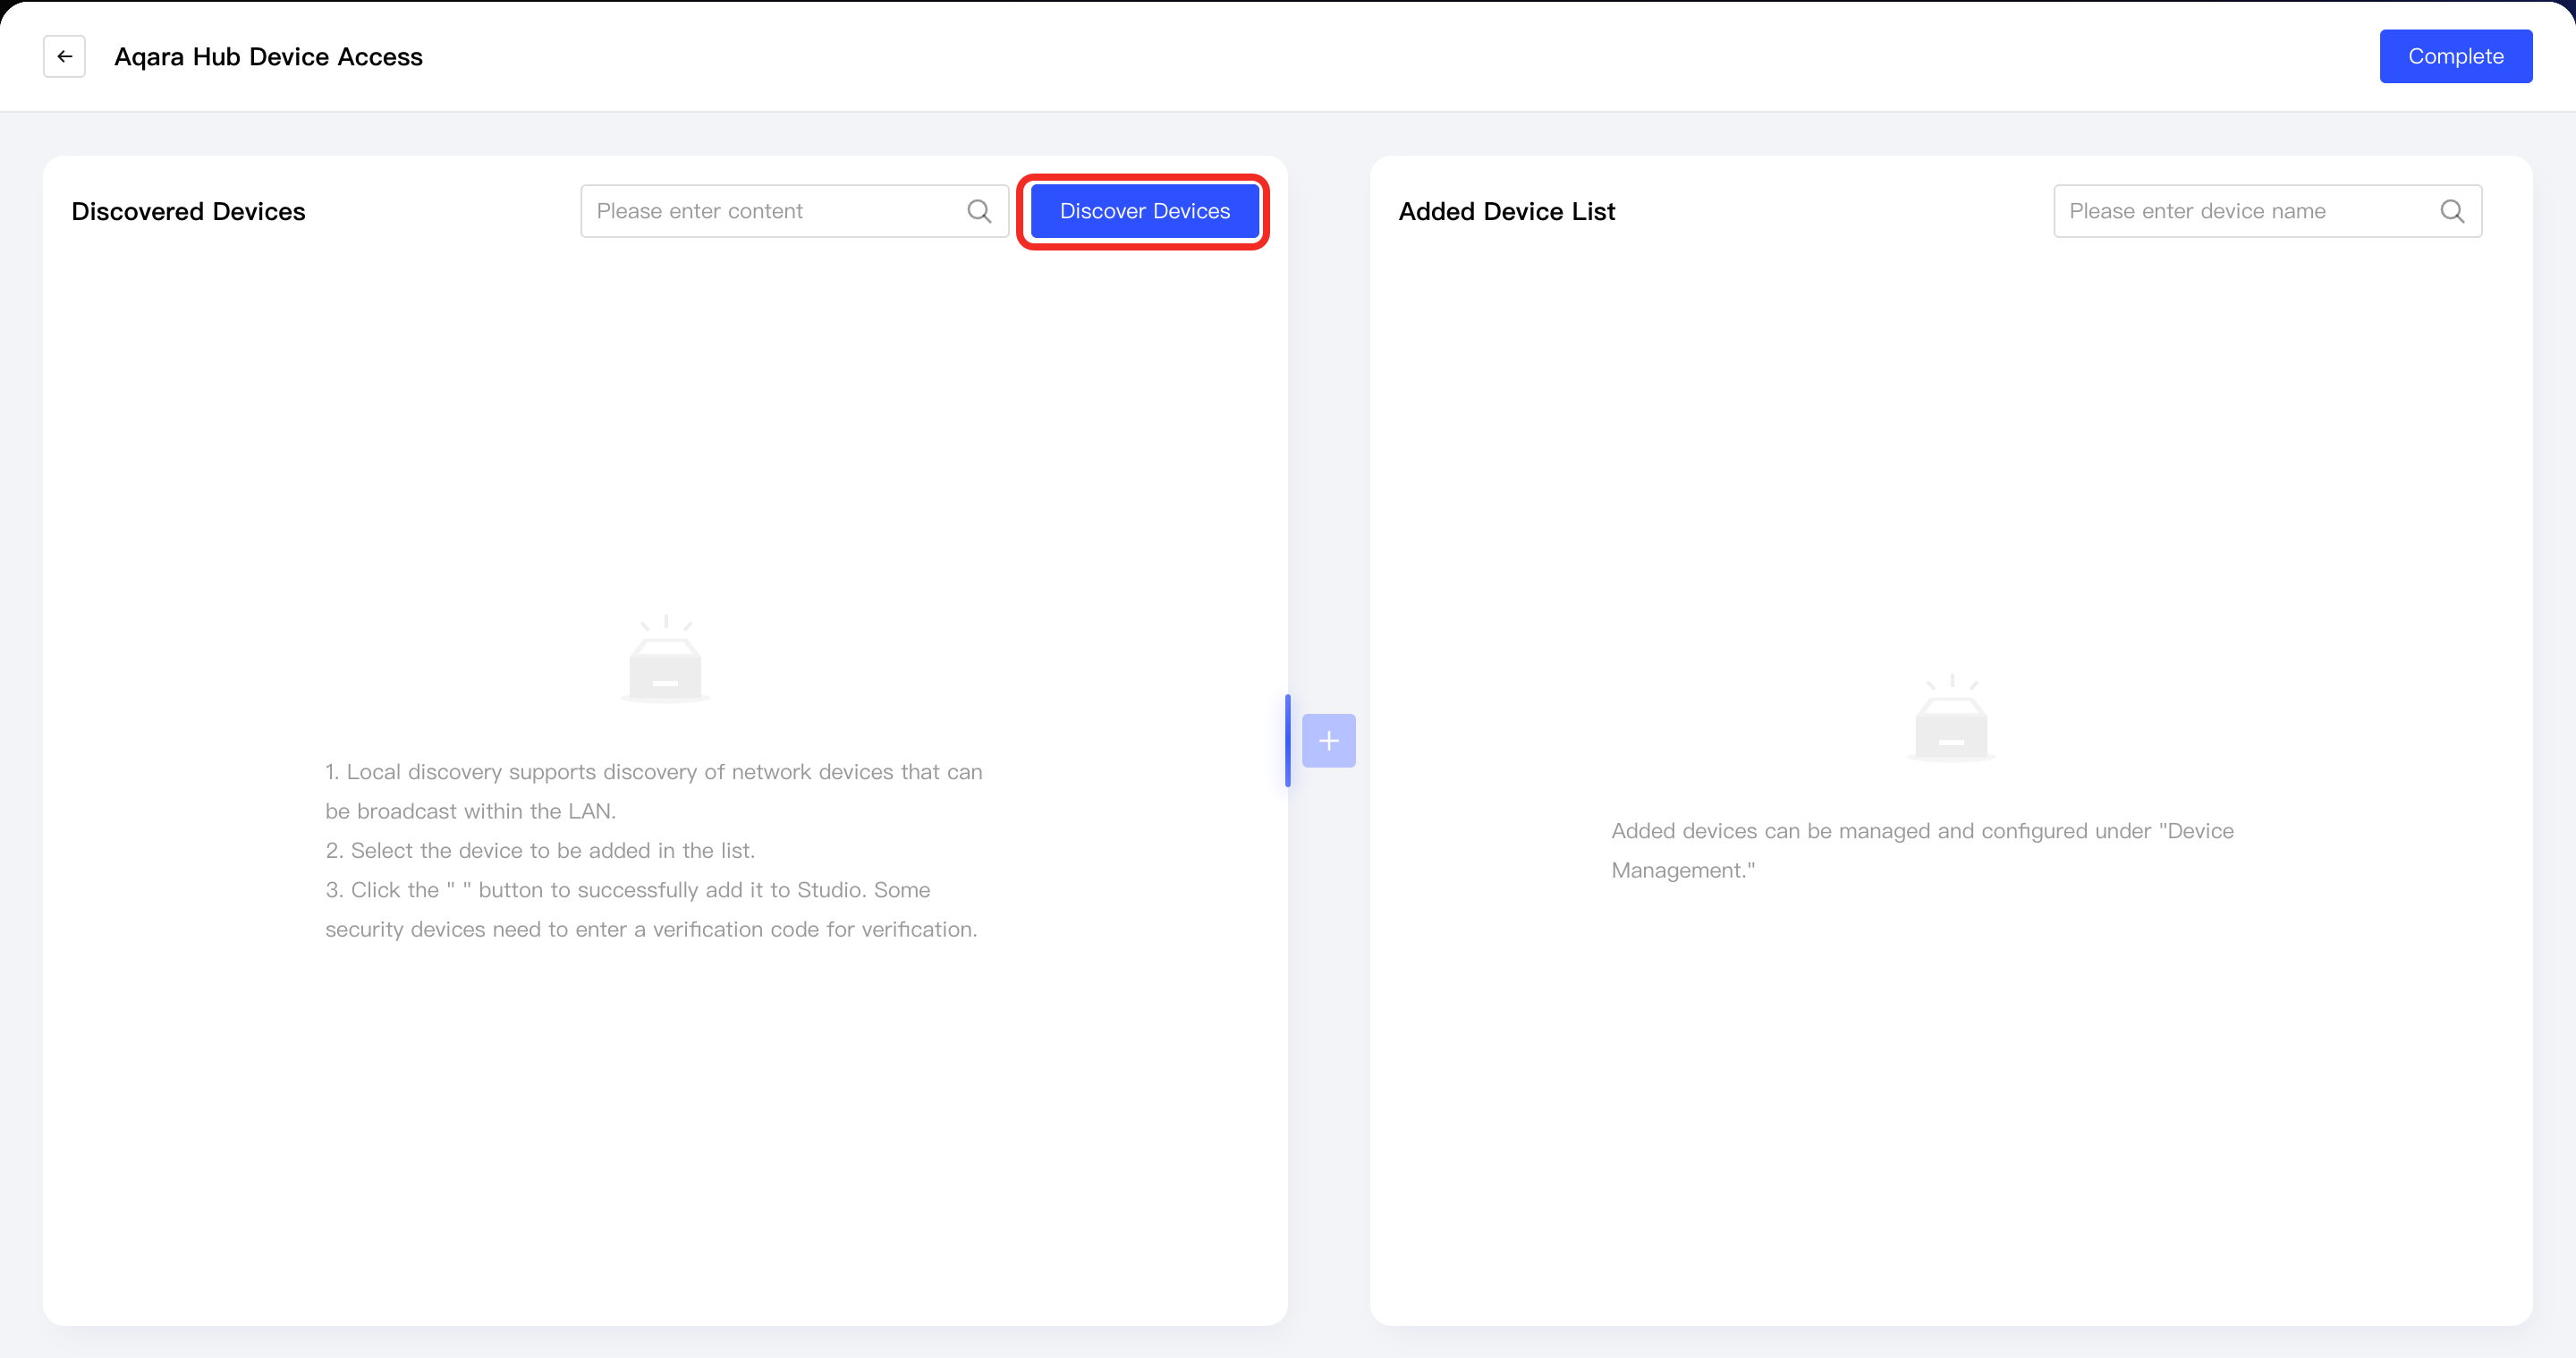Click the 'button to successfully add it to Studio' line
The image size is (2576, 1358).
(x=628, y=890)
